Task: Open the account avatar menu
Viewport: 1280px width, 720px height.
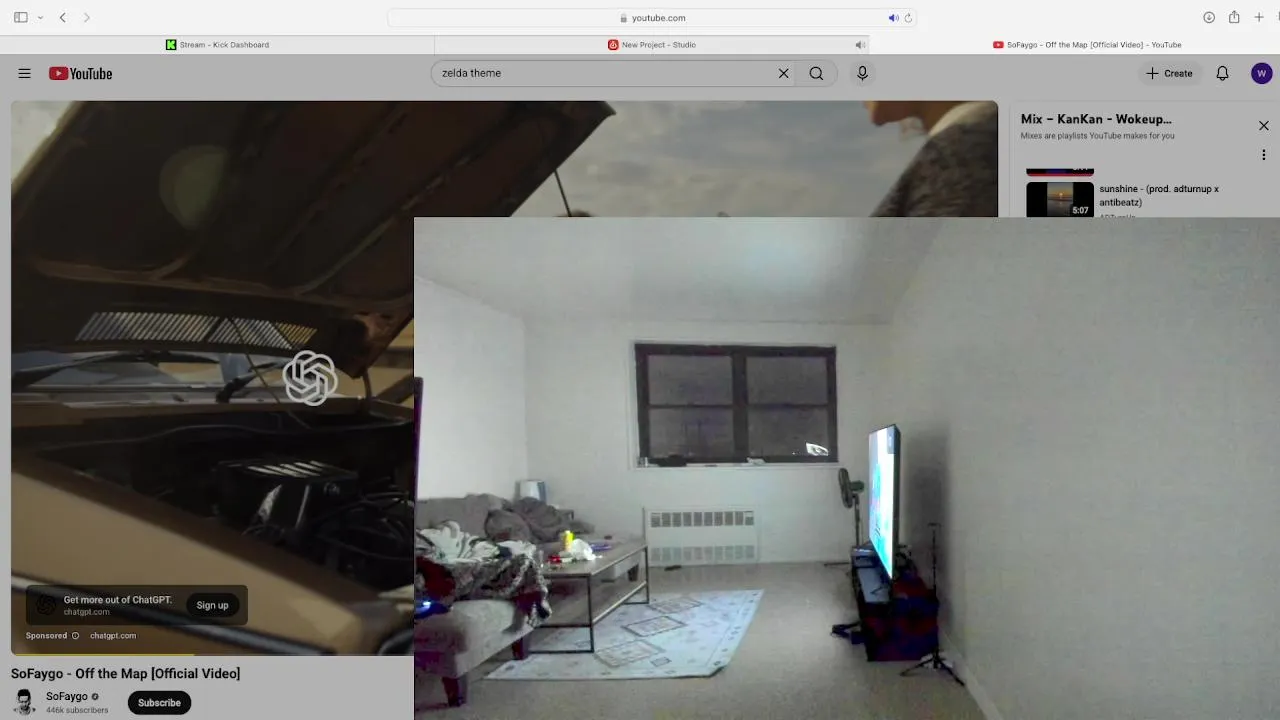Action: [1262, 73]
